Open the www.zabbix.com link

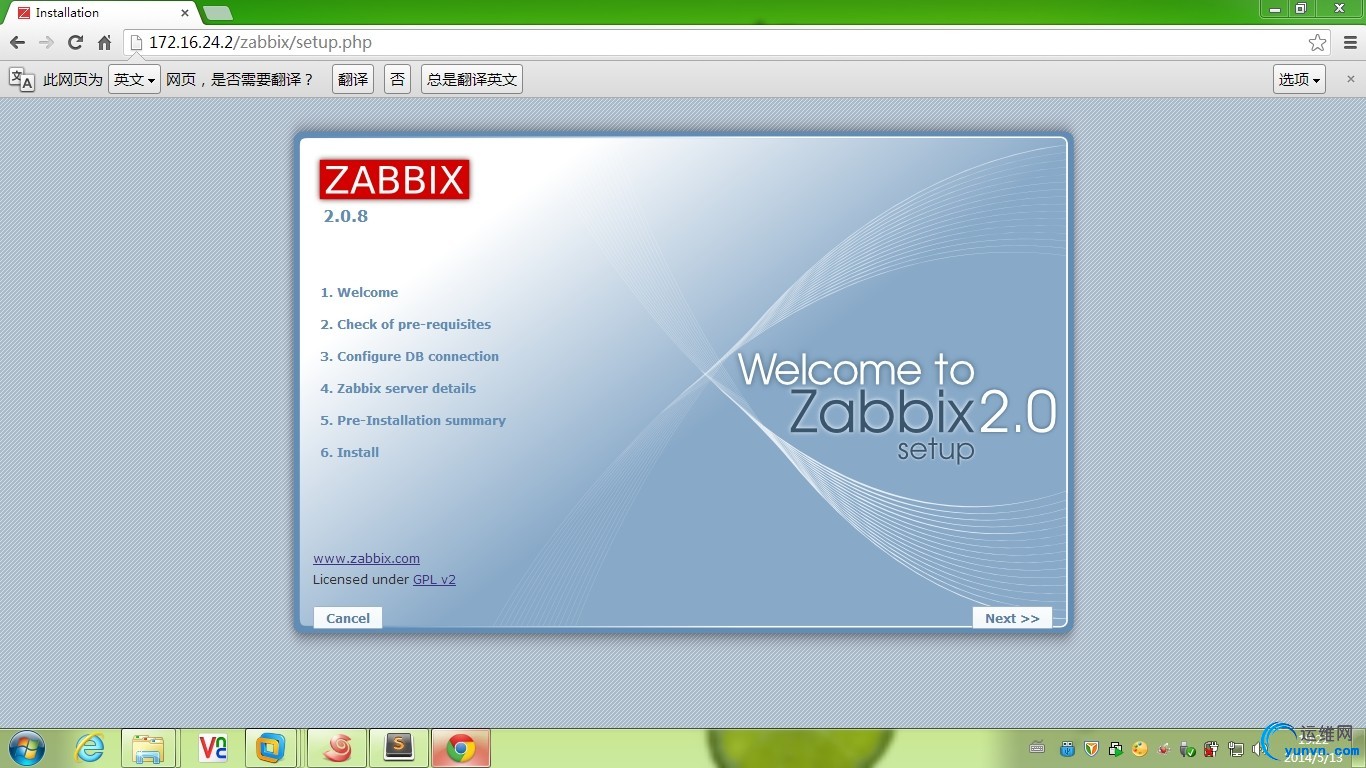point(366,559)
